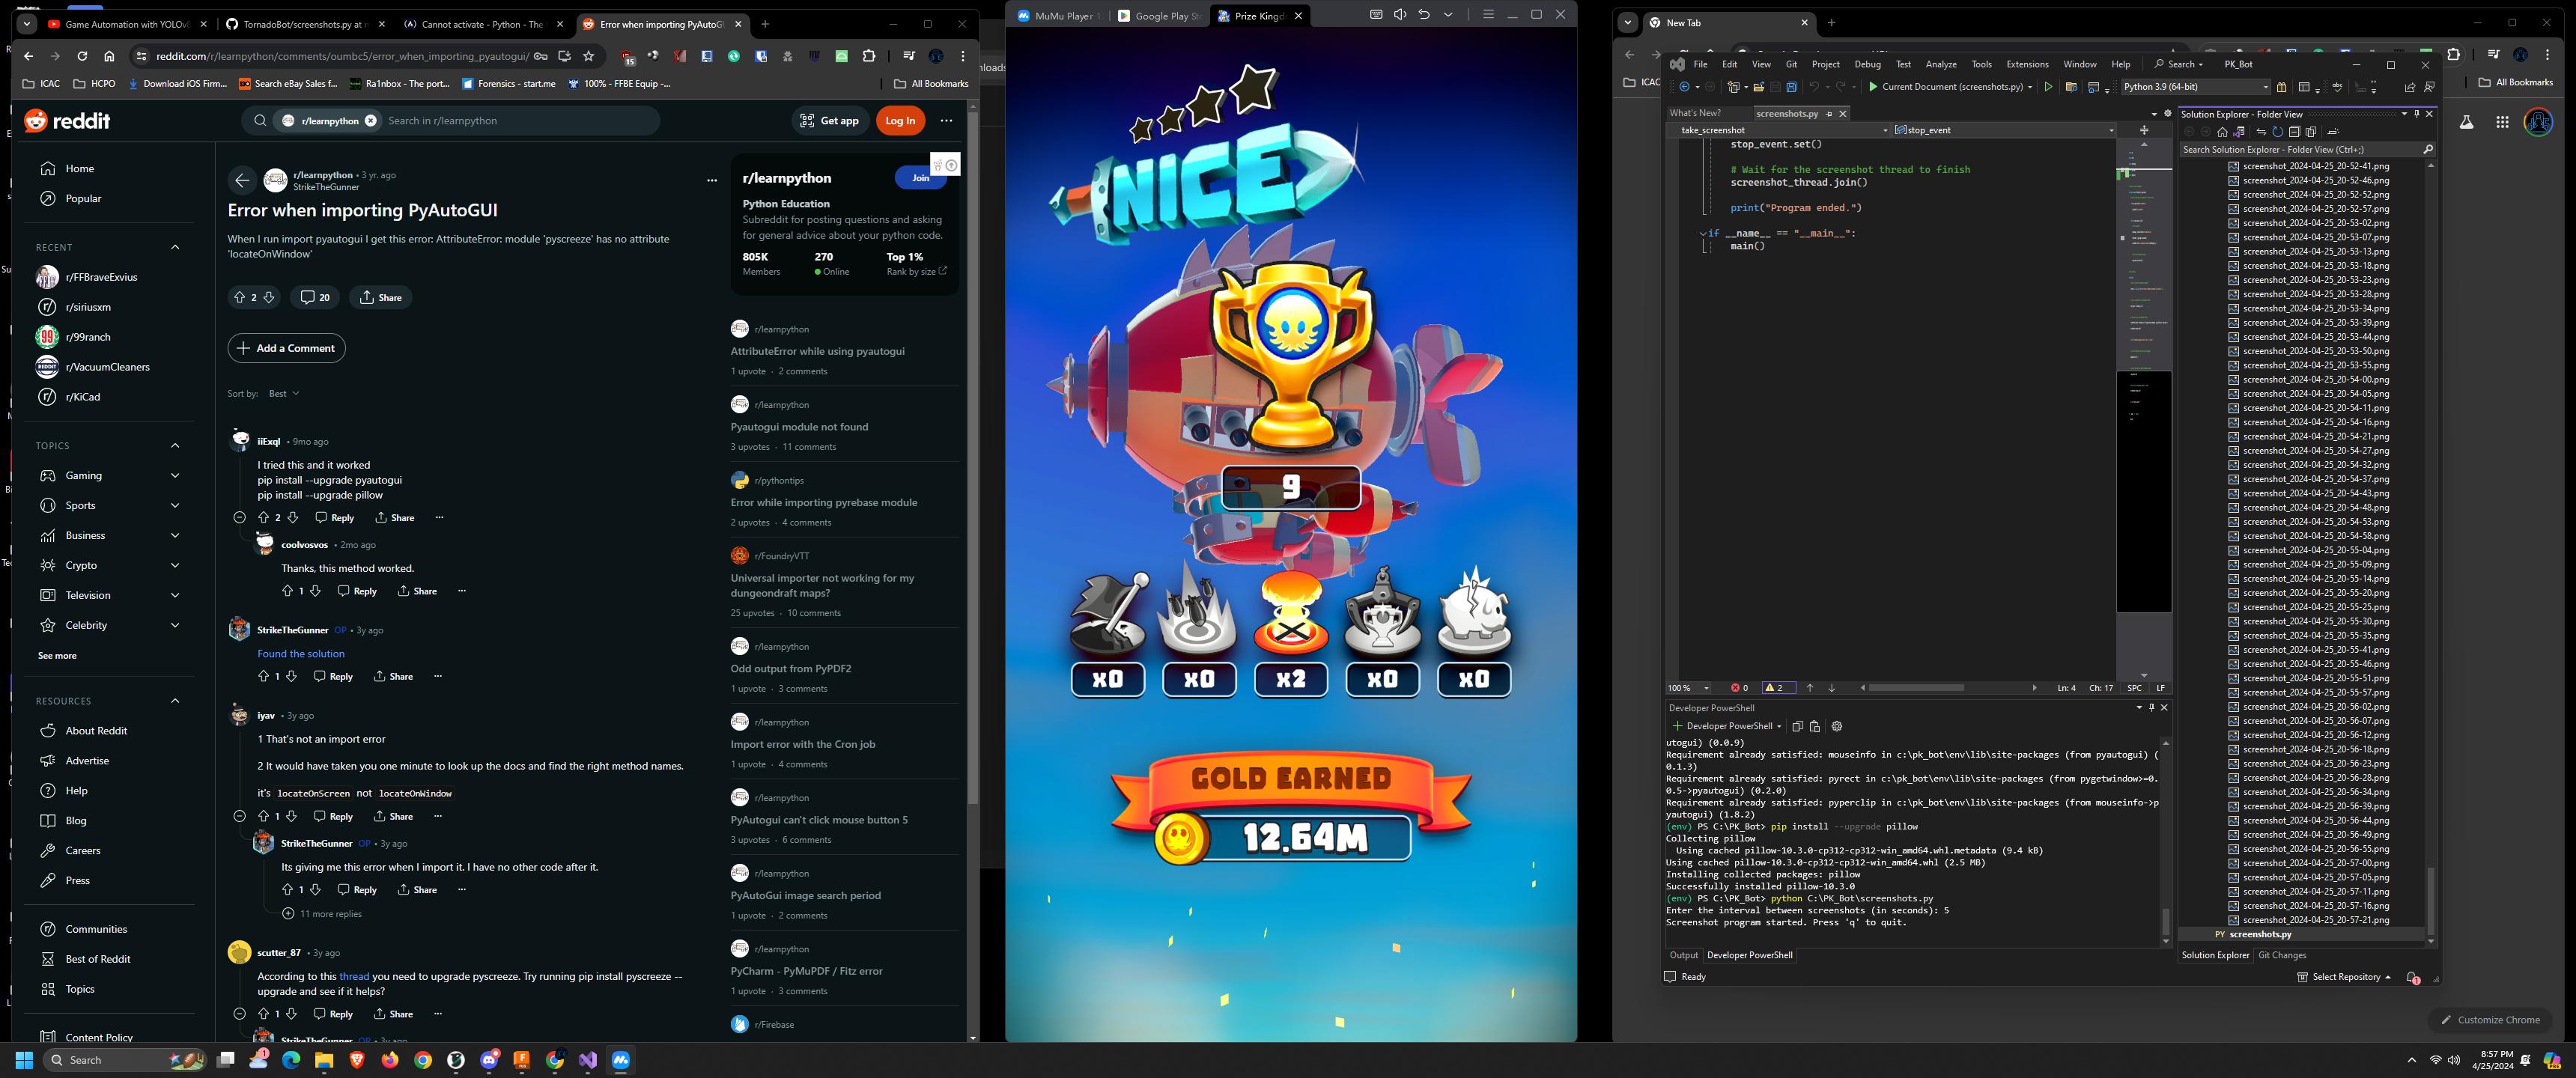Open the Debug menu in Visual Studio

(1867, 64)
